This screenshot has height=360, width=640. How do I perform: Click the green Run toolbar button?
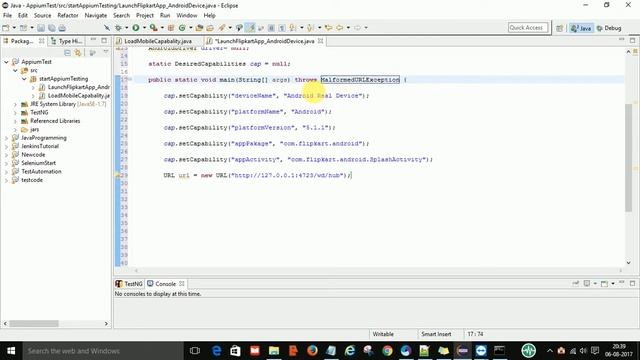[x=136, y=28]
